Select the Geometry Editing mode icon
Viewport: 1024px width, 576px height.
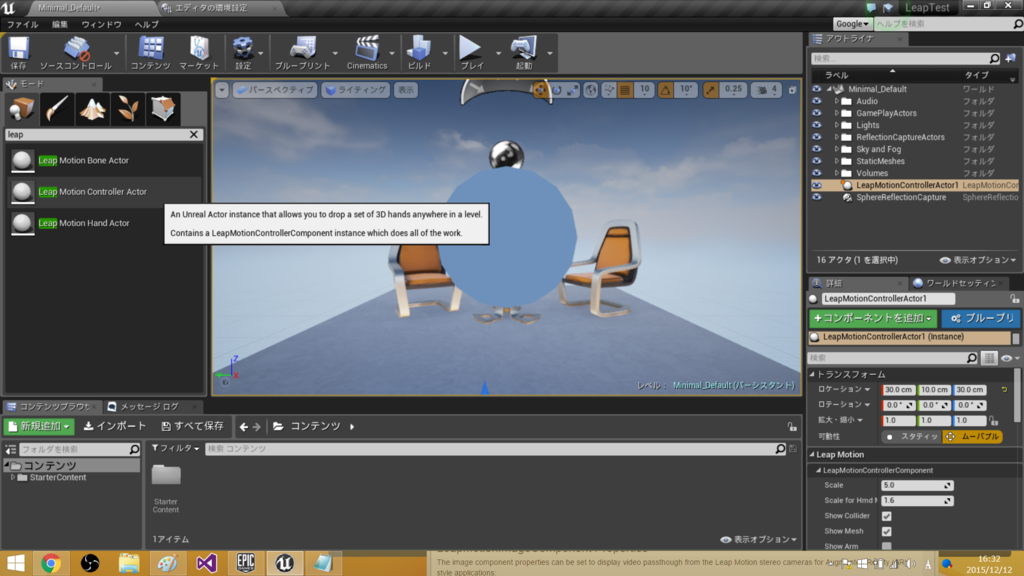[x=163, y=108]
